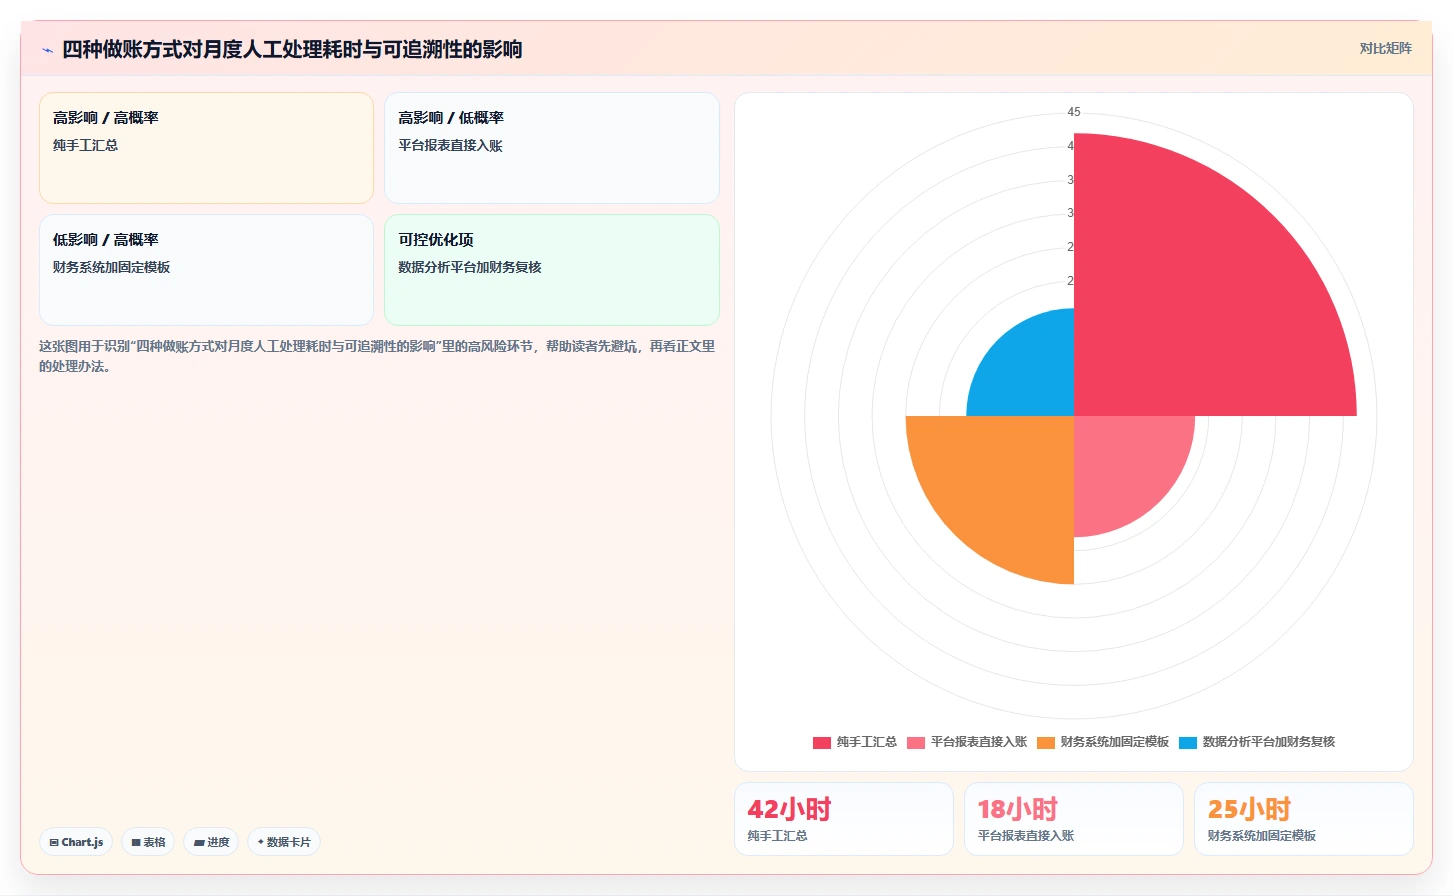This screenshot has width=1453, height=896.
Task: Click 财务系统加固定模板 text in matrix card
Action: coord(112,267)
